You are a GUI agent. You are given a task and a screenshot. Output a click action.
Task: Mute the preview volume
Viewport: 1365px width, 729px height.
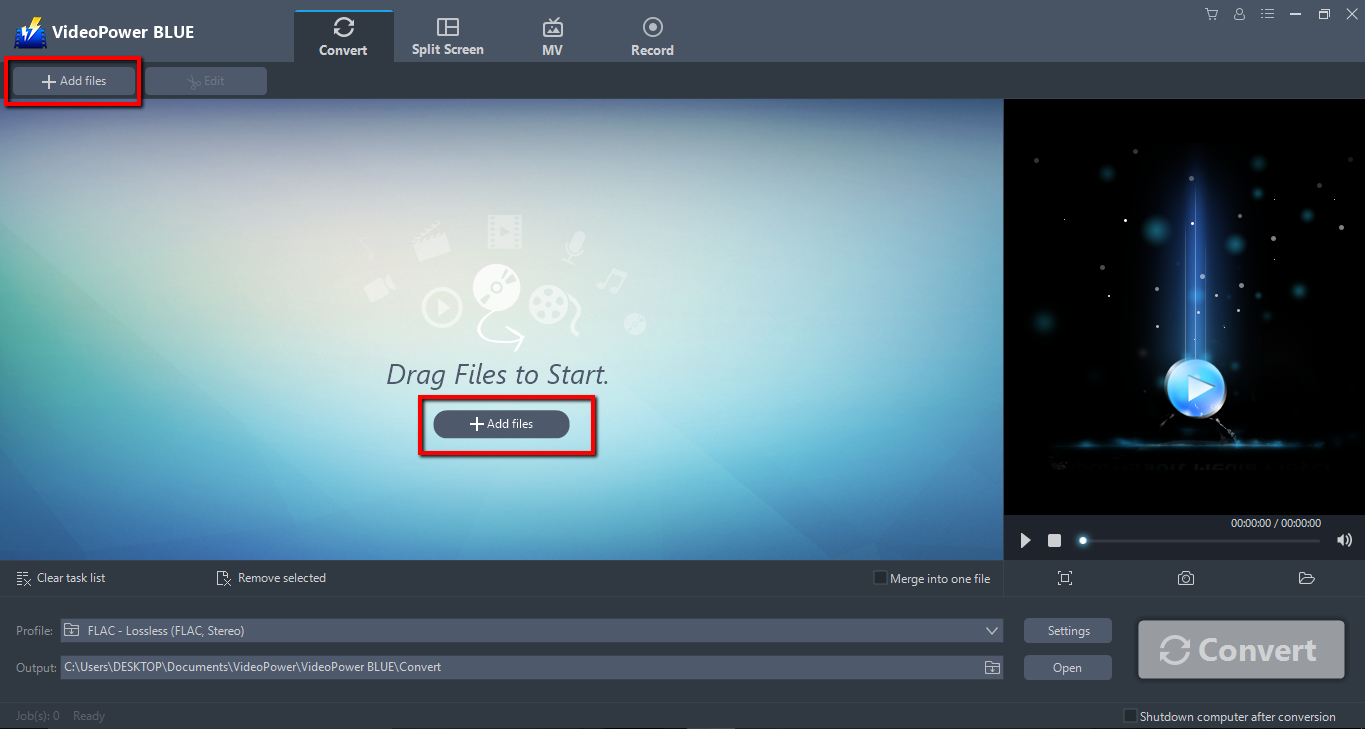tap(1344, 540)
